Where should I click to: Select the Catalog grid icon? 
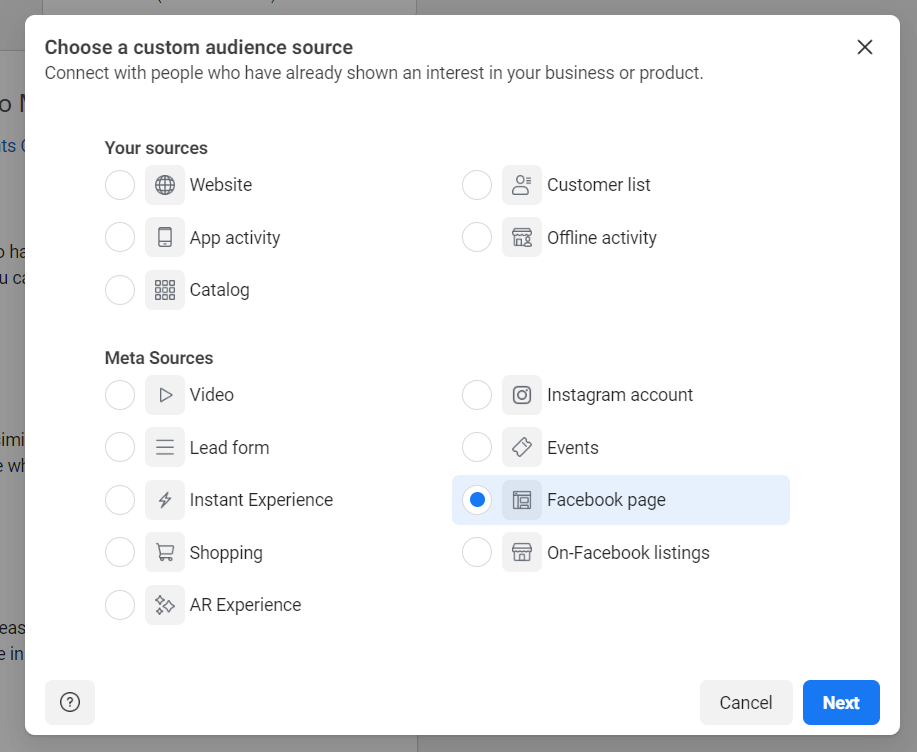164,289
